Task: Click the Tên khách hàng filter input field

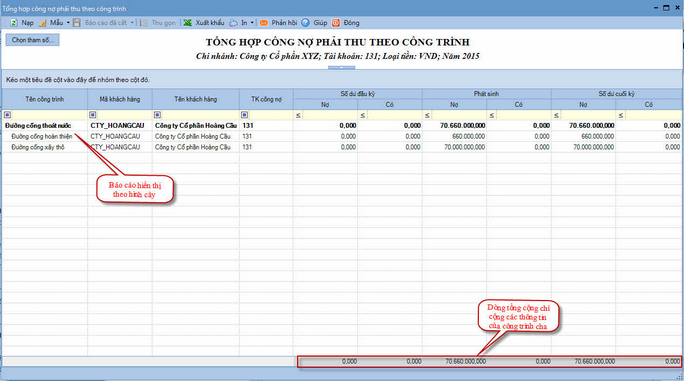Action: 200,115
